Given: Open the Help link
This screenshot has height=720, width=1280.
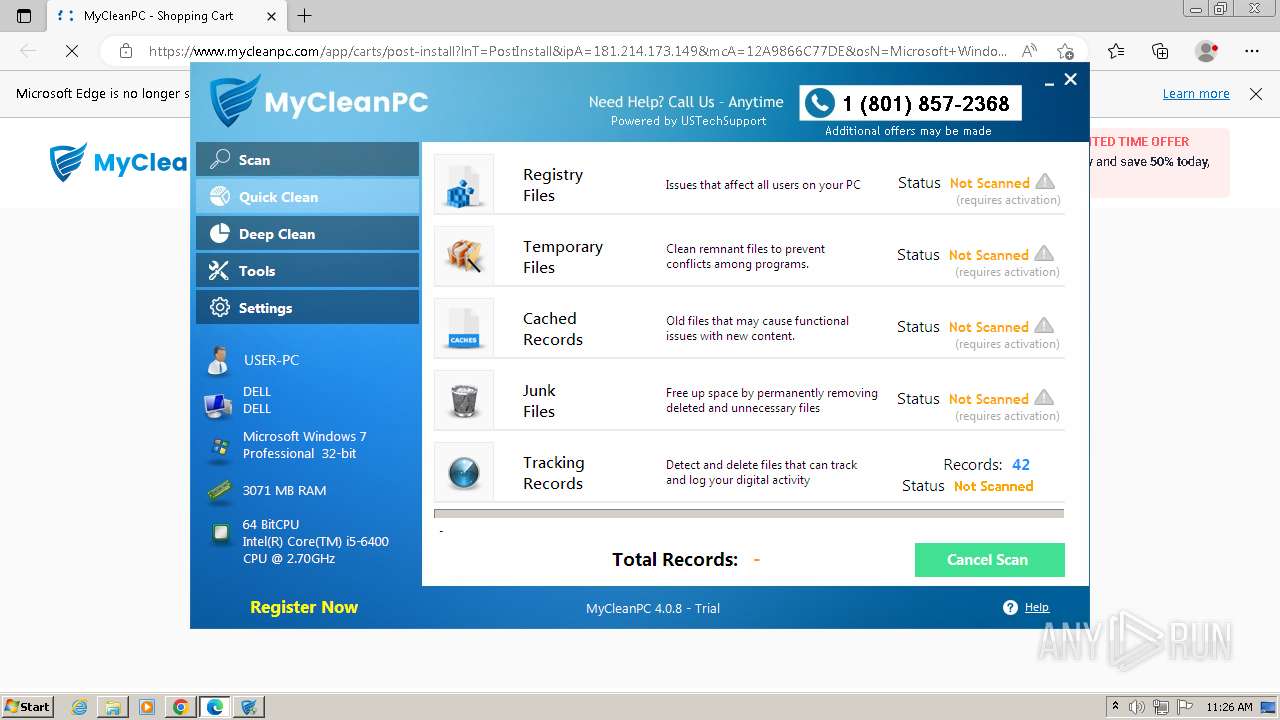Looking at the screenshot, I should 1037,607.
